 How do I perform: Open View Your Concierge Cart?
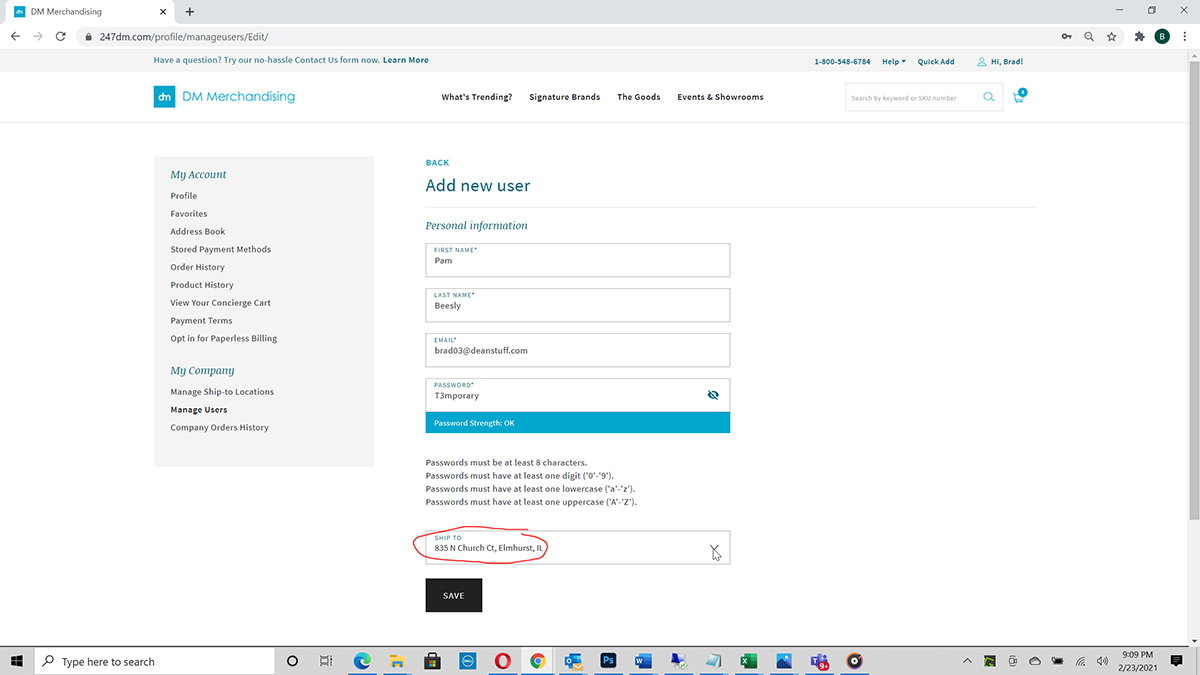pos(221,303)
